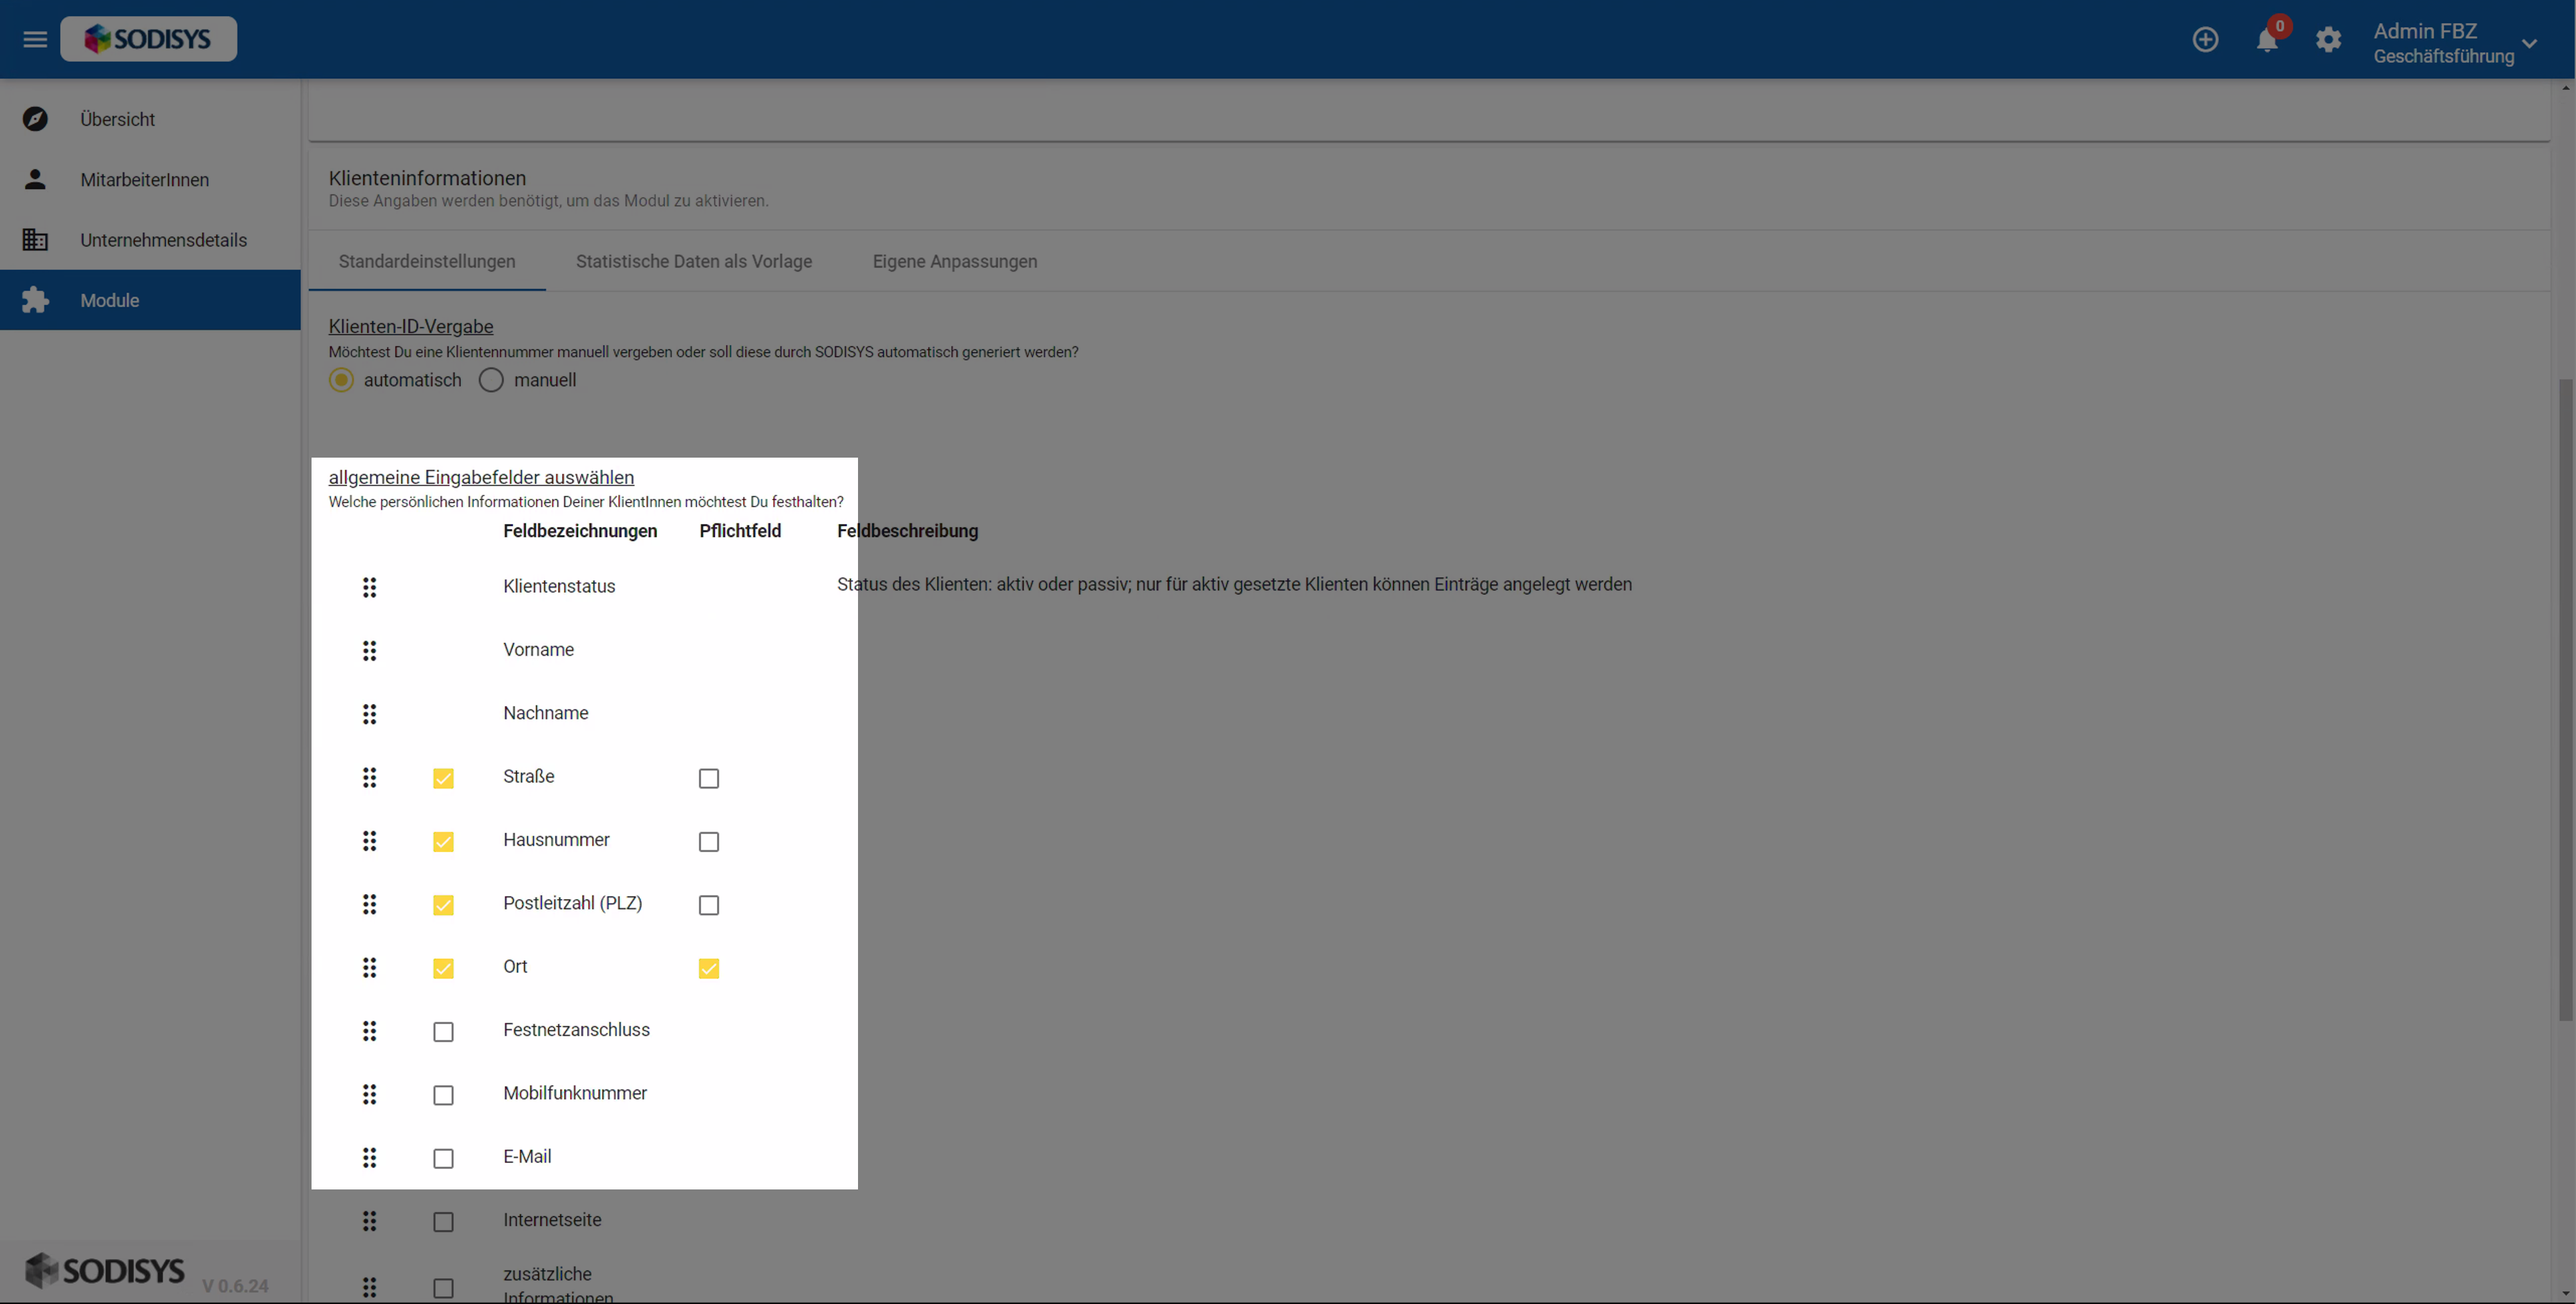Image resolution: width=2576 pixels, height=1304 pixels.
Task: Click the Feldbeschreibung column header
Action: tap(907, 531)
